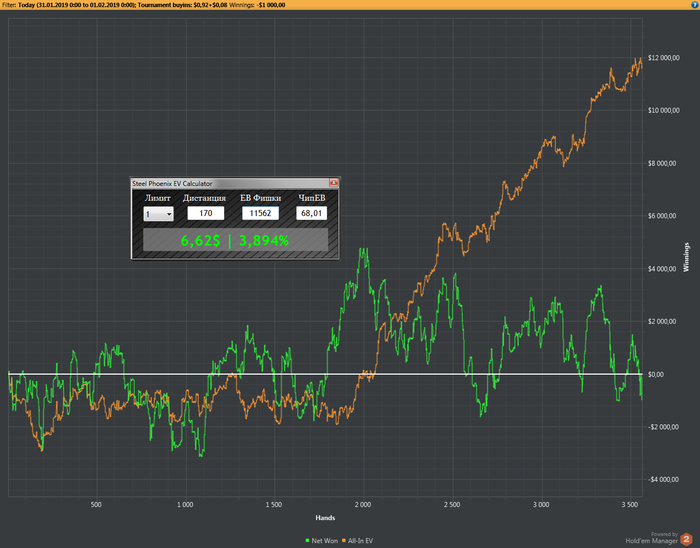Viewport: 700px width, 548px height.
Task: Click the Hold'em Manager 2 logo
Action: click(x=686, y=539)
